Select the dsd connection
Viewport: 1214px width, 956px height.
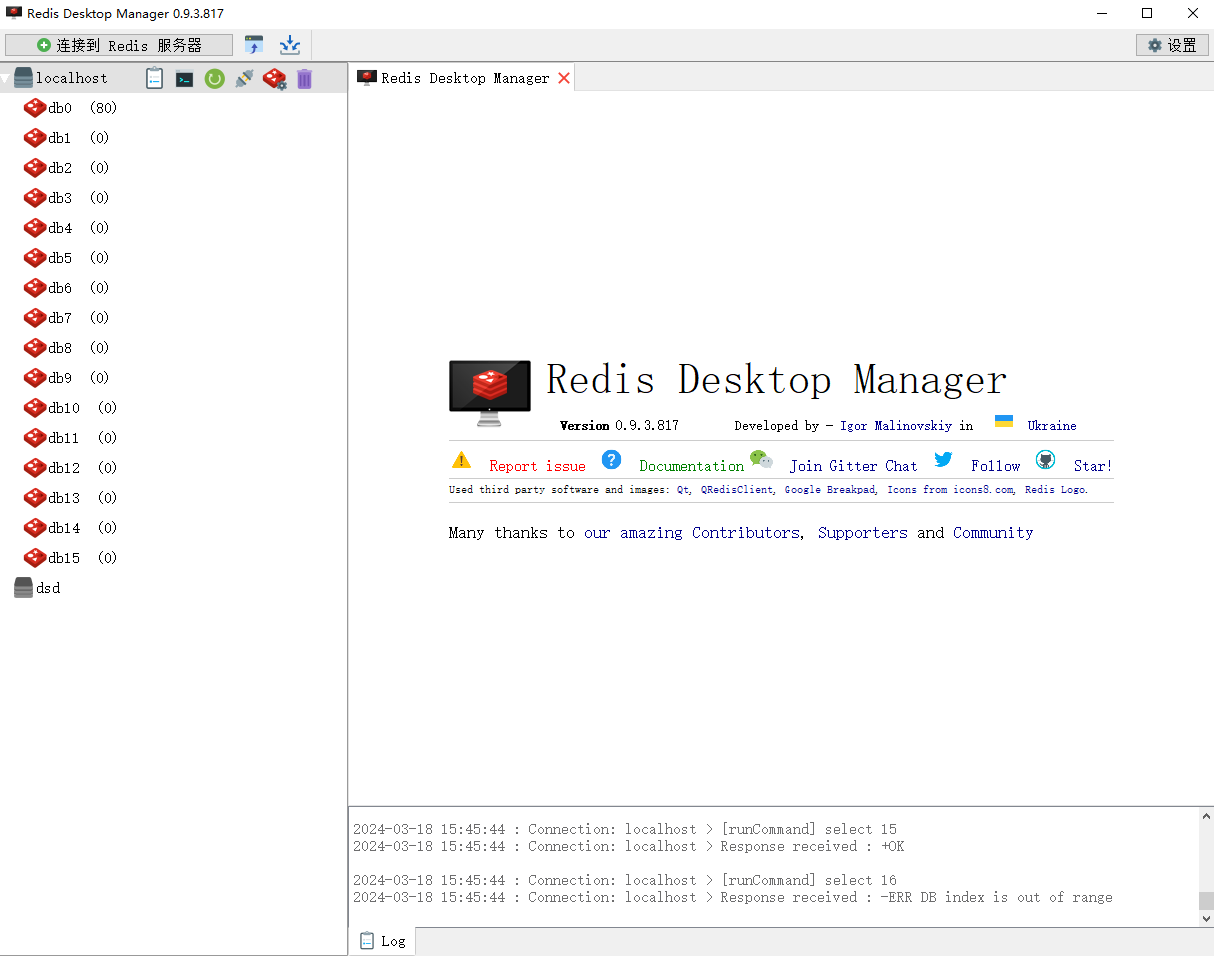tap(48, 588)
